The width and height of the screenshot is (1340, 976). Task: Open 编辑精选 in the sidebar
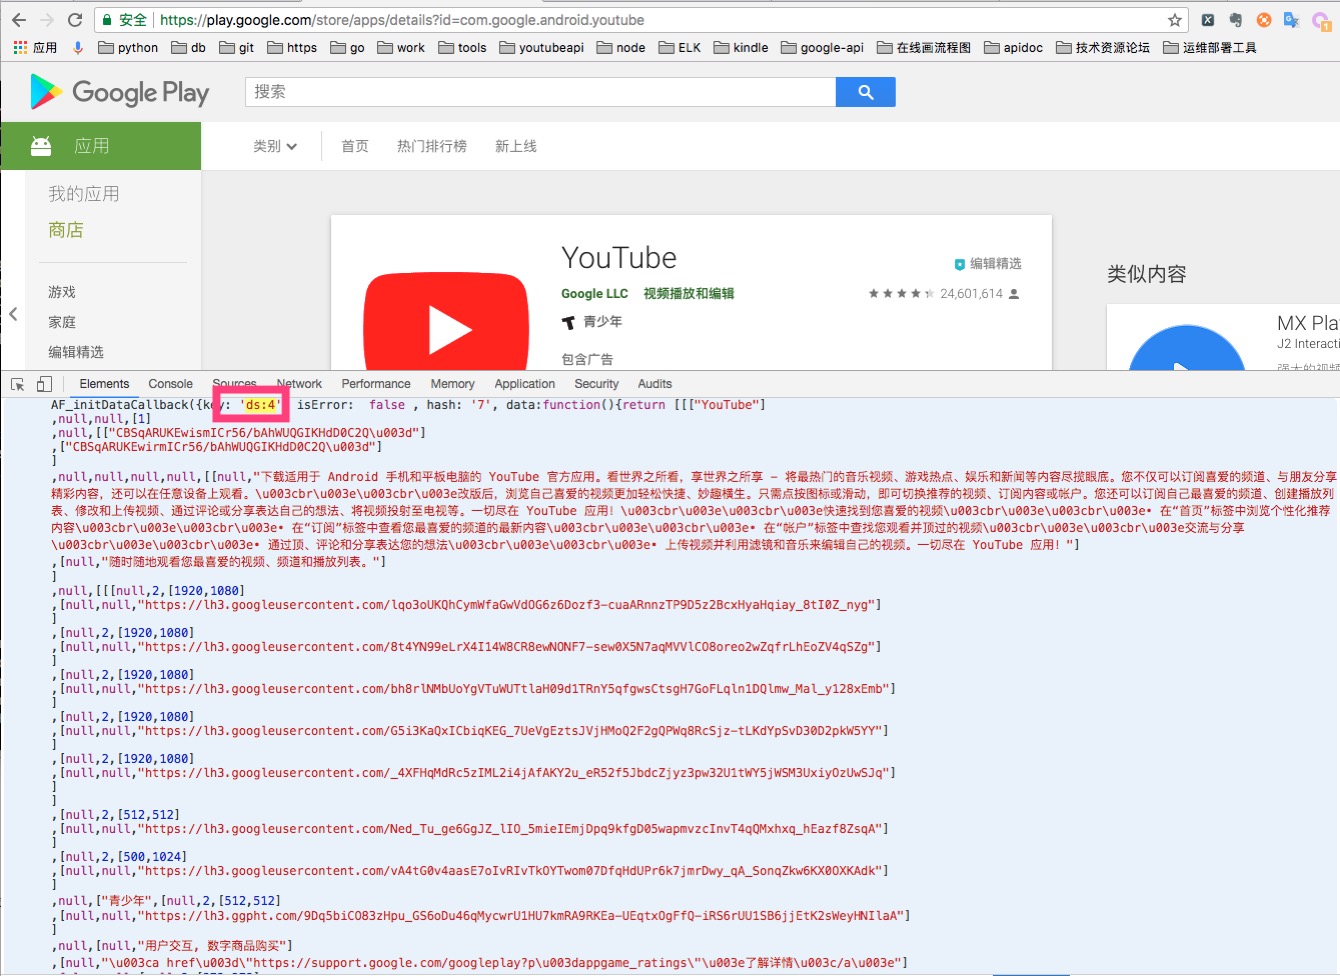pos(76,352)
